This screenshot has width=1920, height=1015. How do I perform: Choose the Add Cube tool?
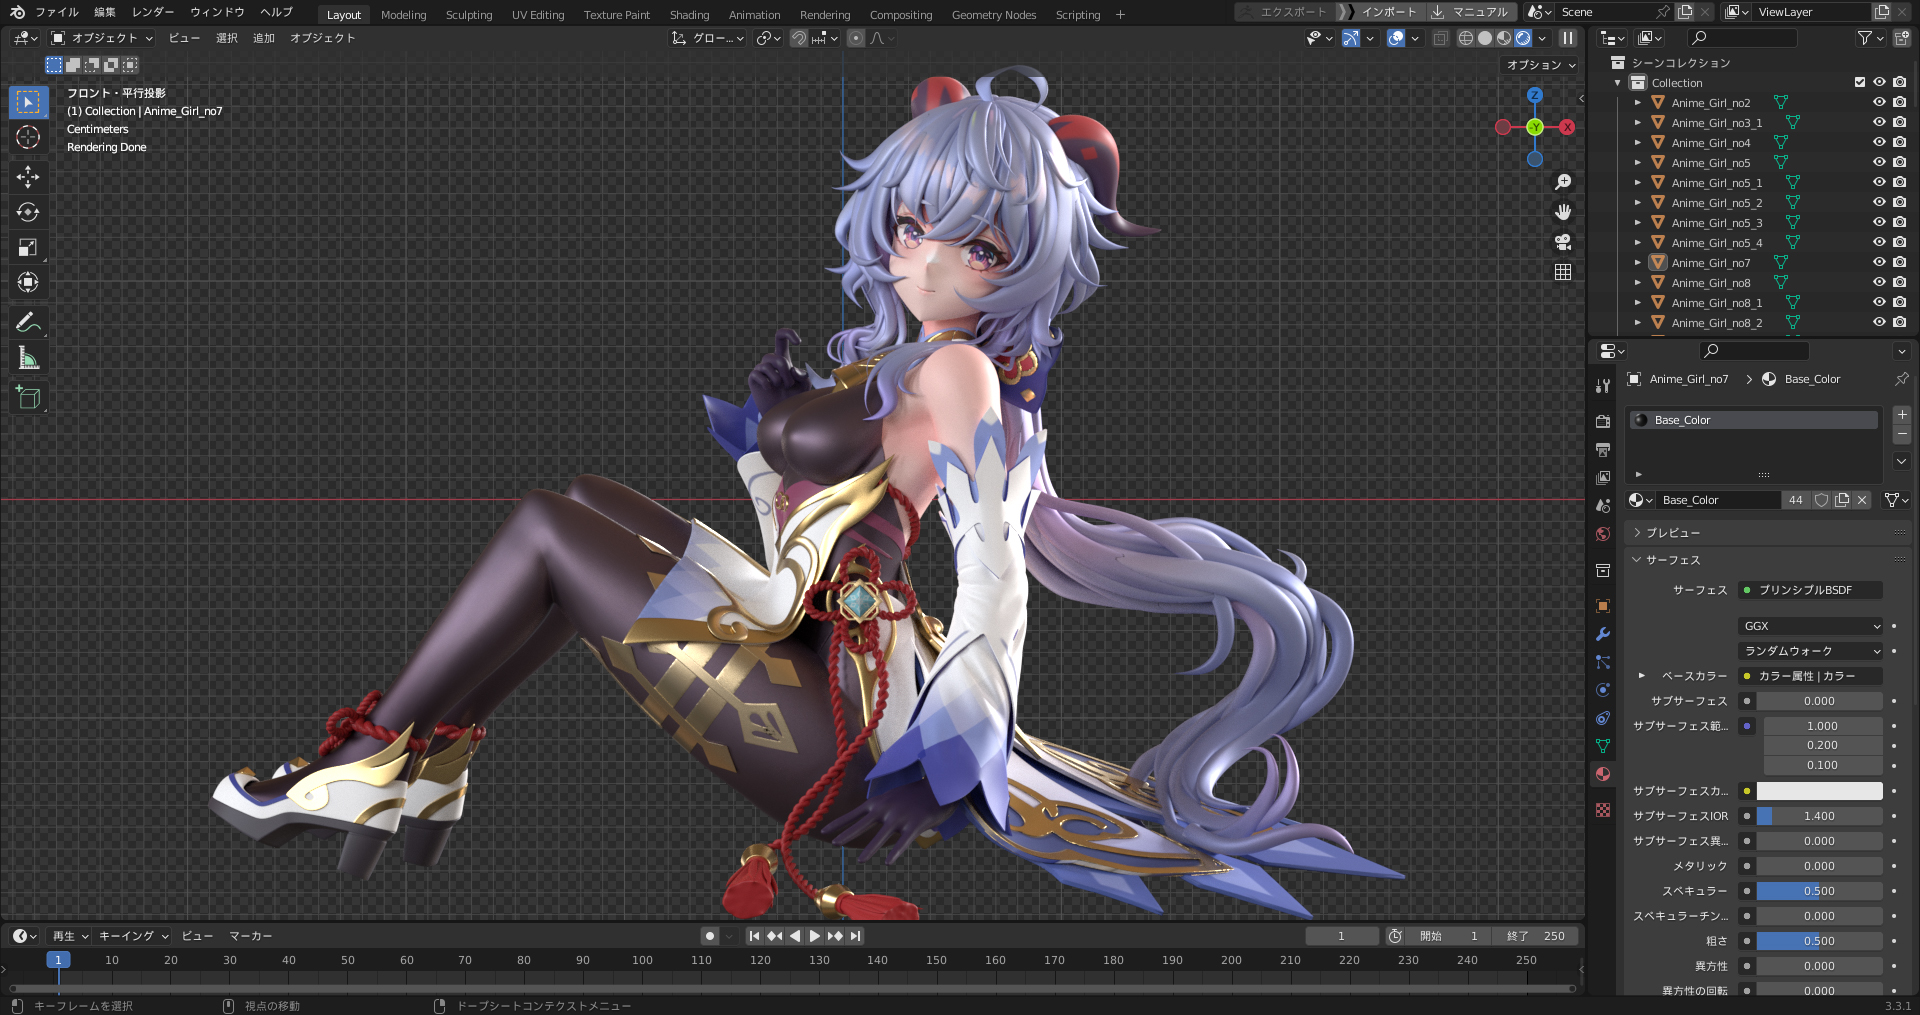coord(28,397)
